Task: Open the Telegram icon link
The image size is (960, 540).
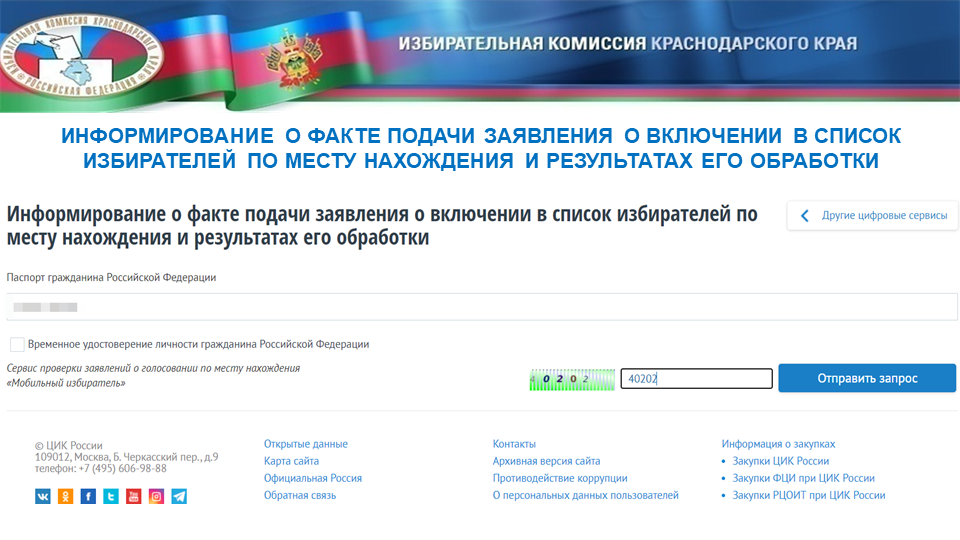Action: tap(179, 496)
